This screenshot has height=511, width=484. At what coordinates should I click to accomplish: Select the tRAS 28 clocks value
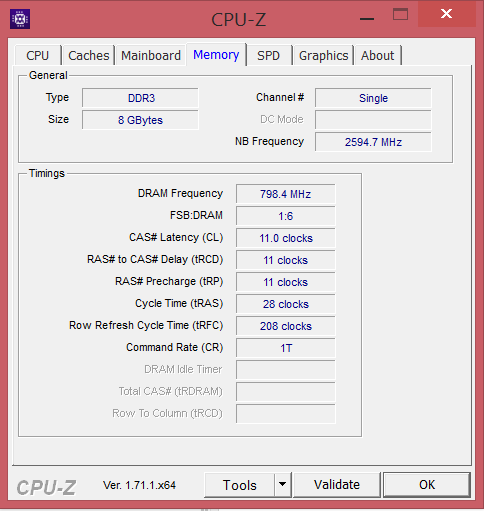click(286, 304)
